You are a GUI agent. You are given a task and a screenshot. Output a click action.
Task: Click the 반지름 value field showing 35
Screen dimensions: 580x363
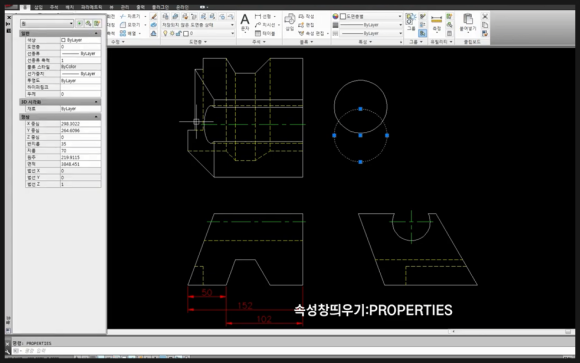click(80, 144)
